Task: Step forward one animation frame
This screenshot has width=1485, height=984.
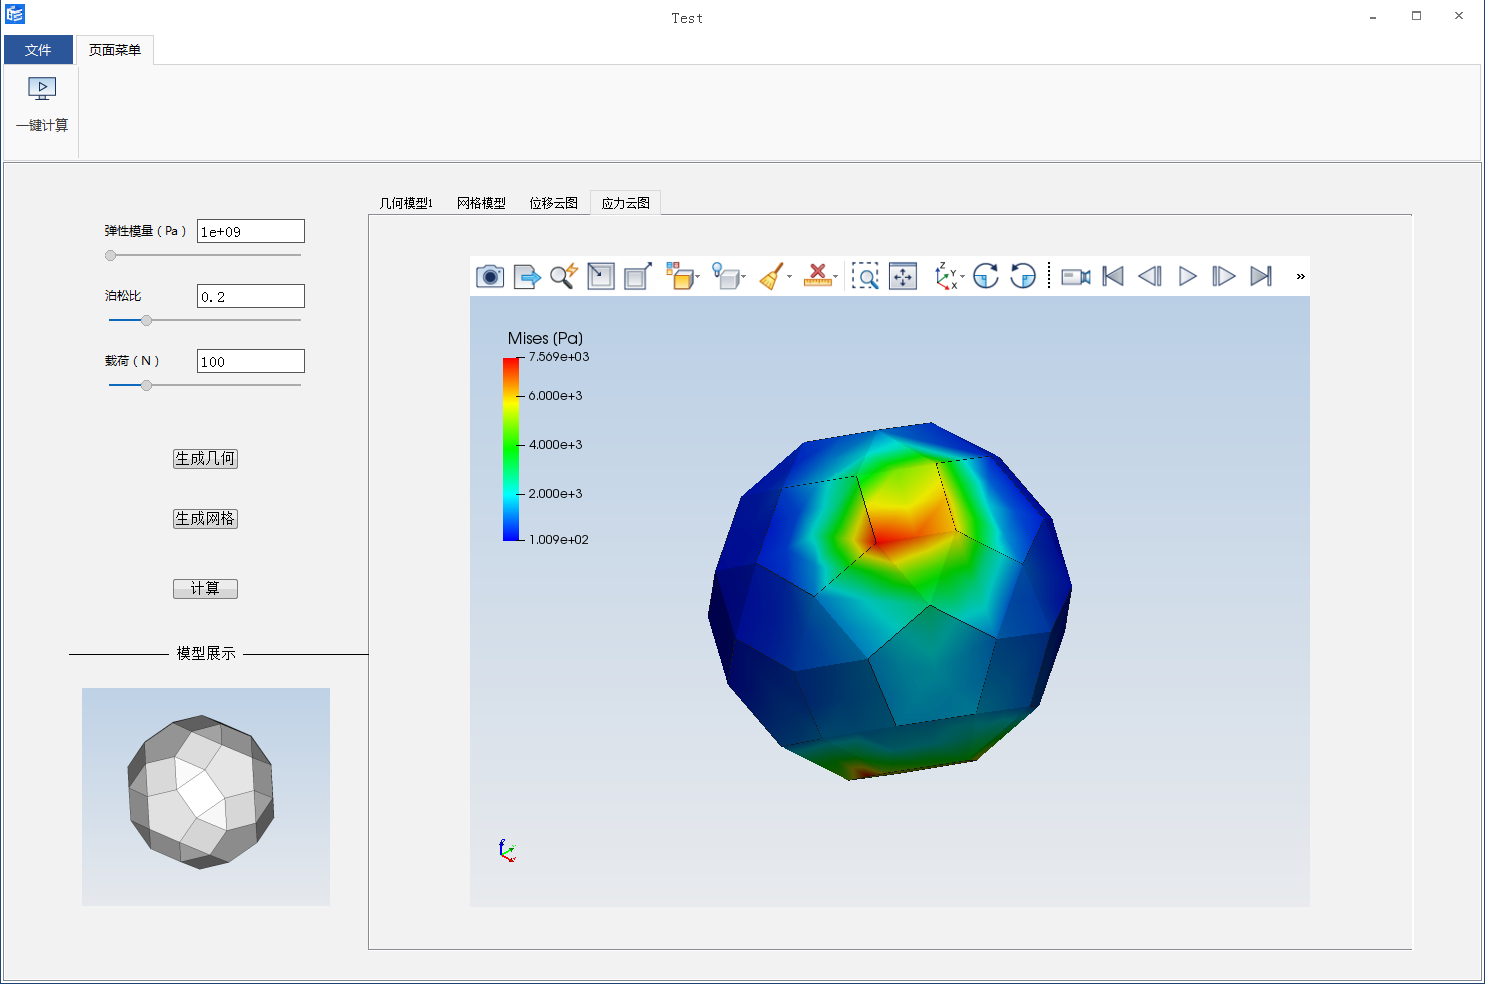Action: pyautogui.click(x=1224, y=276)
